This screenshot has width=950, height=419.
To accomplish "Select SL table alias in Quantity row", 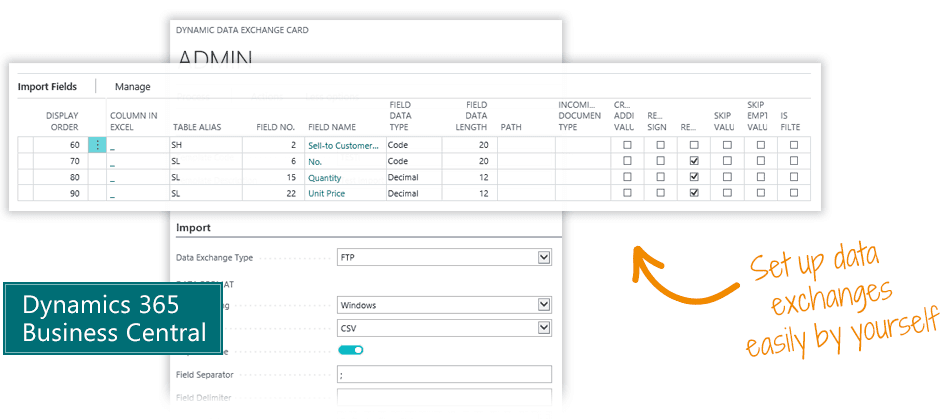I will click(205, 177).
